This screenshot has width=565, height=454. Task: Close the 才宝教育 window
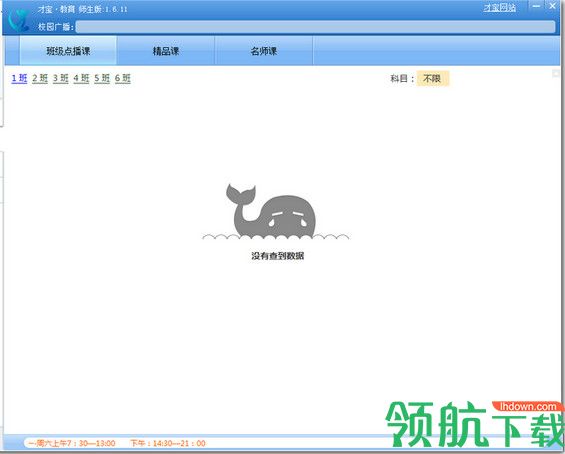[x=552, y=6]
